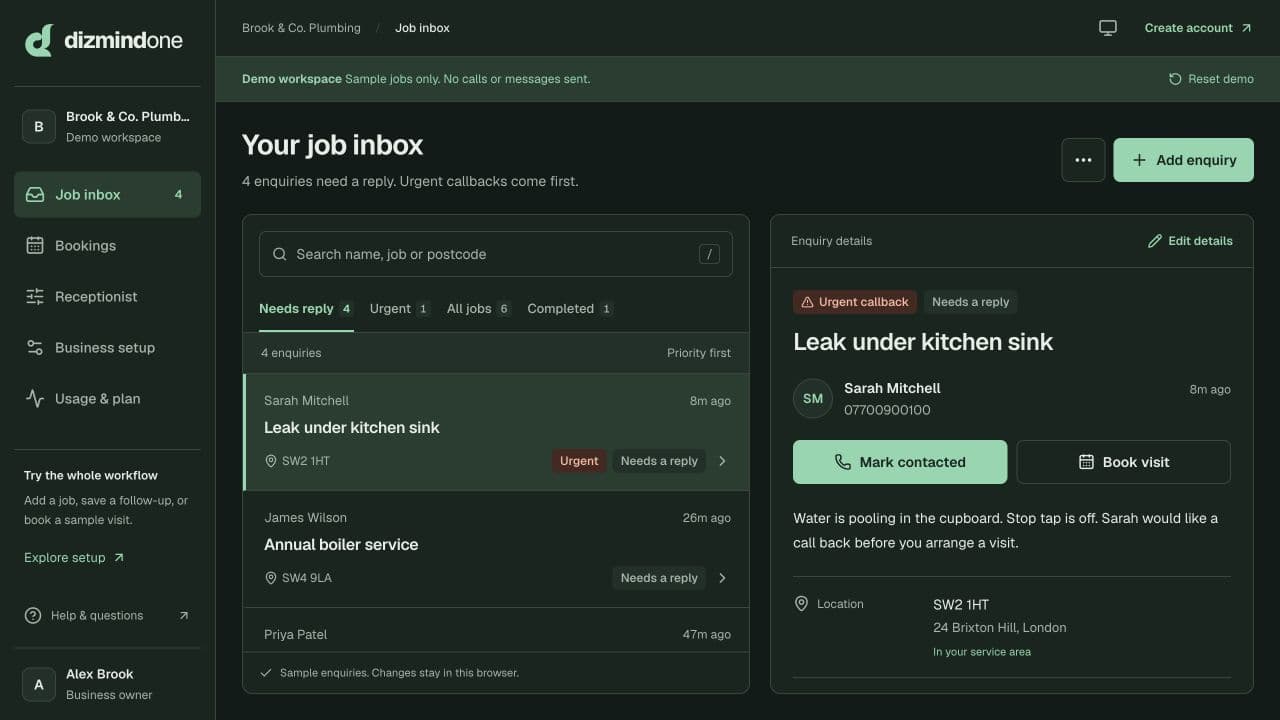Screen dimensions: 1280x720
Task: Switch to the Completed tab
Action: click(570, 309)
